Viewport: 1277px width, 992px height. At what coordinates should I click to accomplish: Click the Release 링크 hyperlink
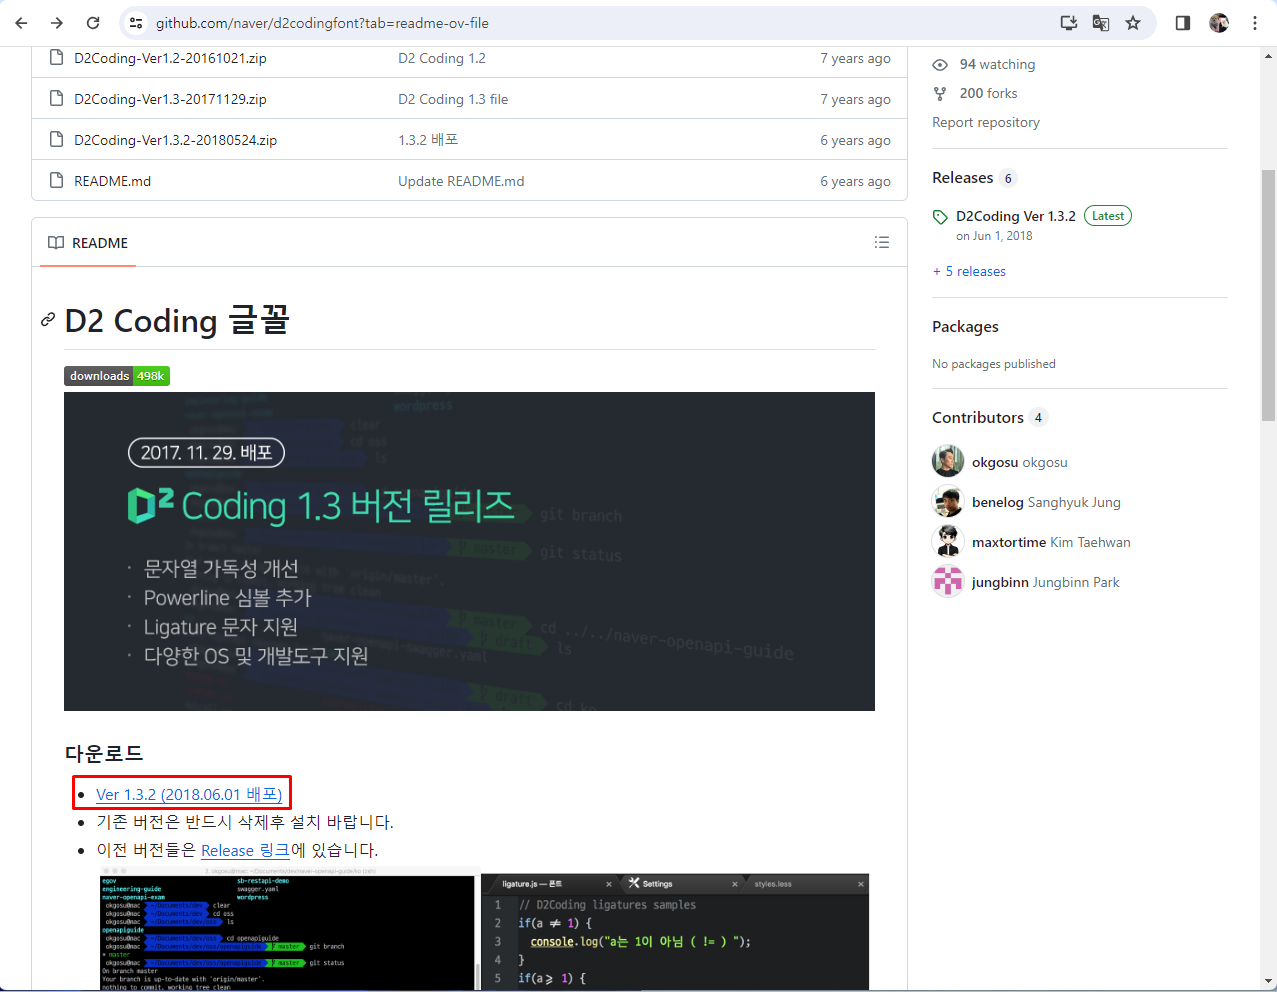[244, 850]
